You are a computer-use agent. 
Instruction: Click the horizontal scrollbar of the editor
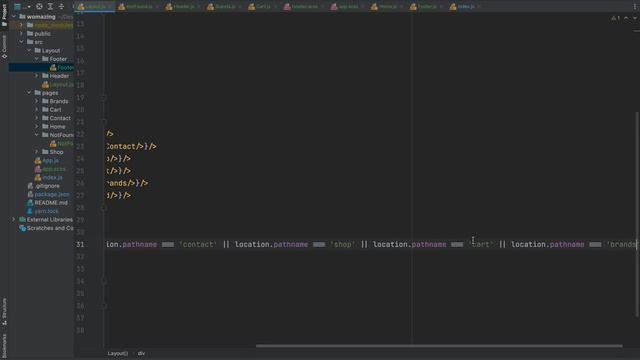tap(439, 346)
